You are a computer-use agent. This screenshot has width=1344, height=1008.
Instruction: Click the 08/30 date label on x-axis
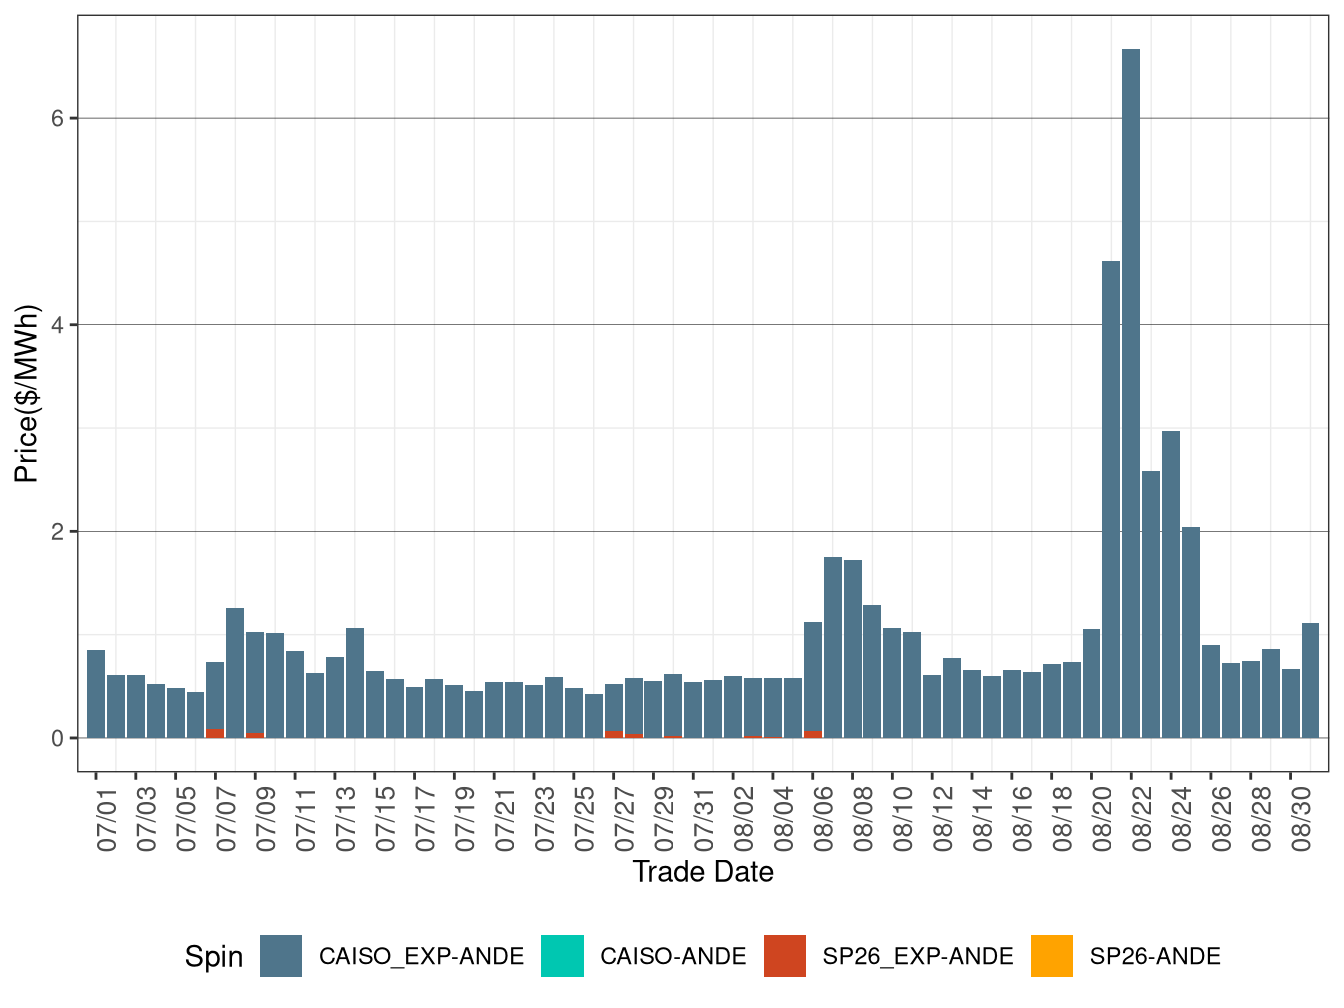click(1301, 820)
